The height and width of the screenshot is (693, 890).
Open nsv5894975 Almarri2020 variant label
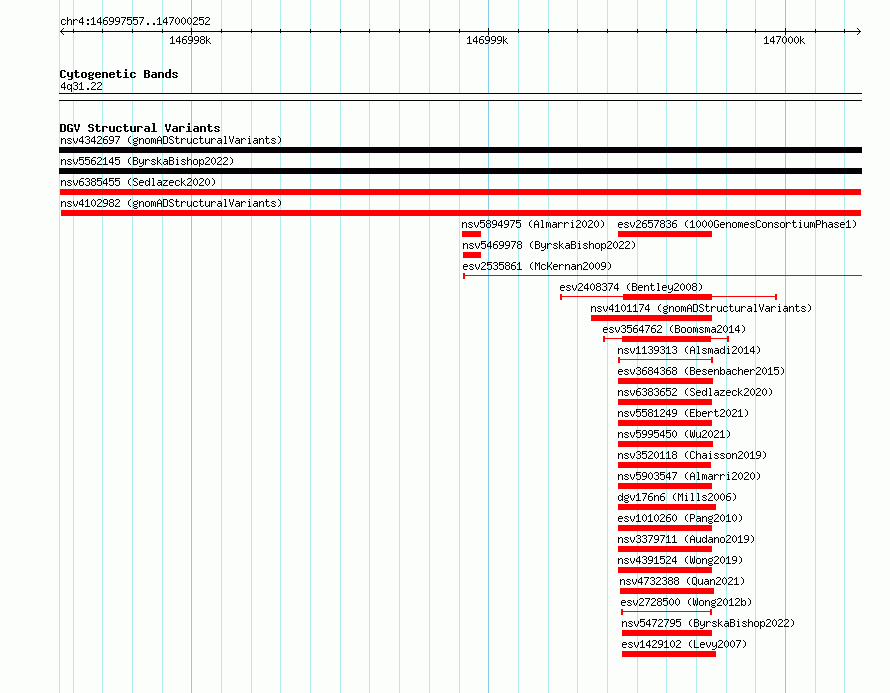point(534,224)
